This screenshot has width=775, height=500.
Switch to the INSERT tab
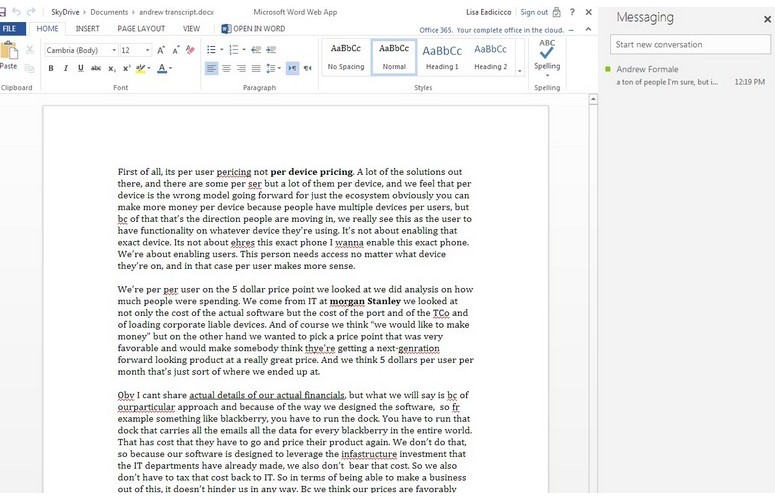(87, 29)
